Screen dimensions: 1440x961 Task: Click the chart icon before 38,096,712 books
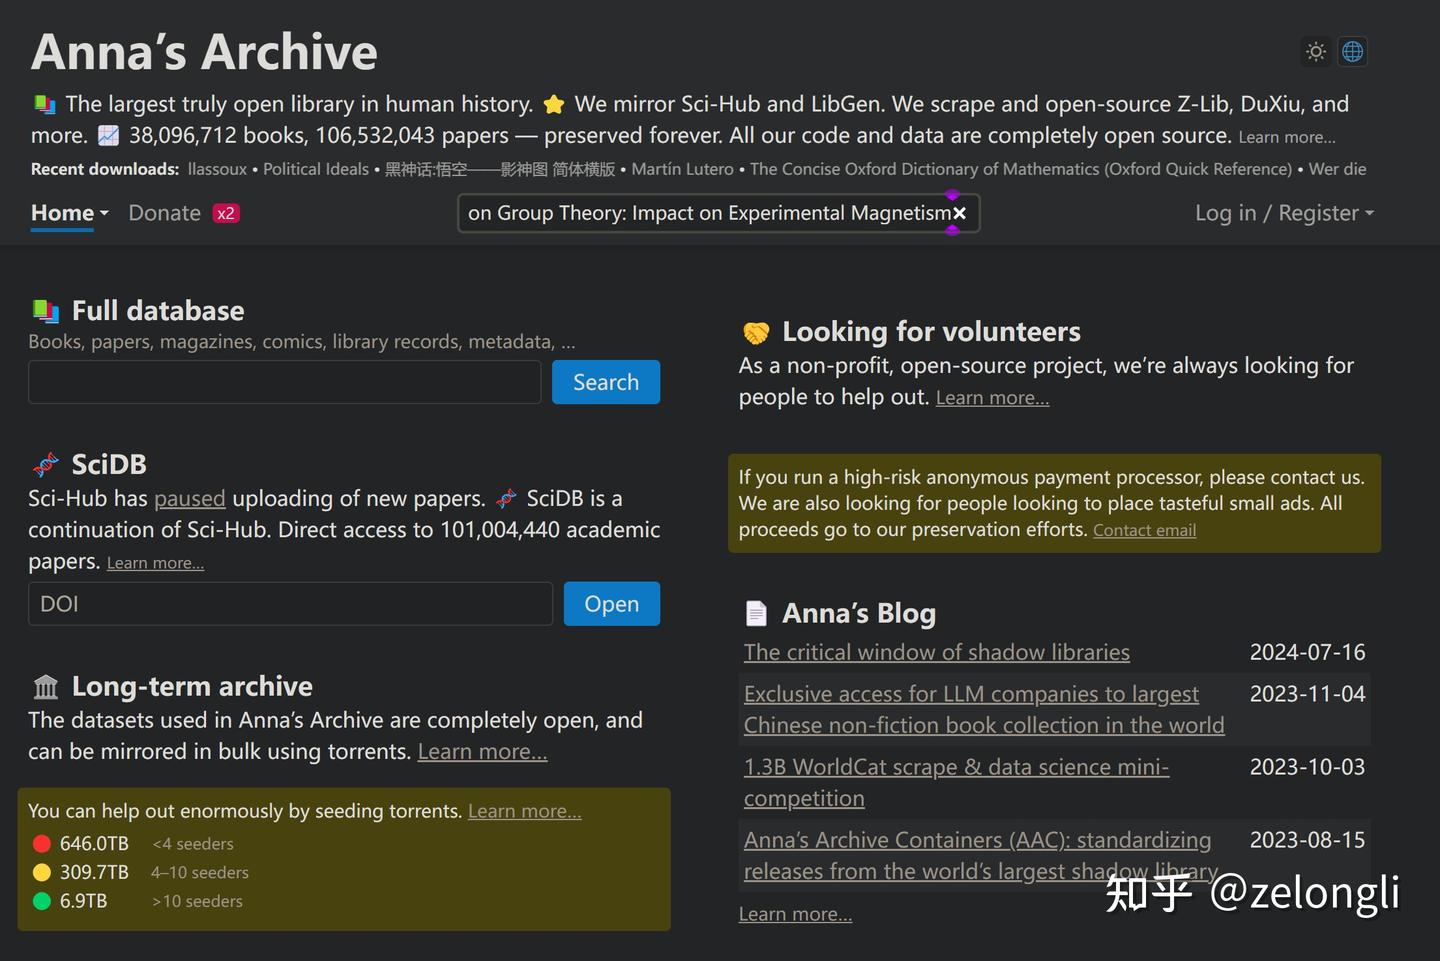[x=108, y=135]
